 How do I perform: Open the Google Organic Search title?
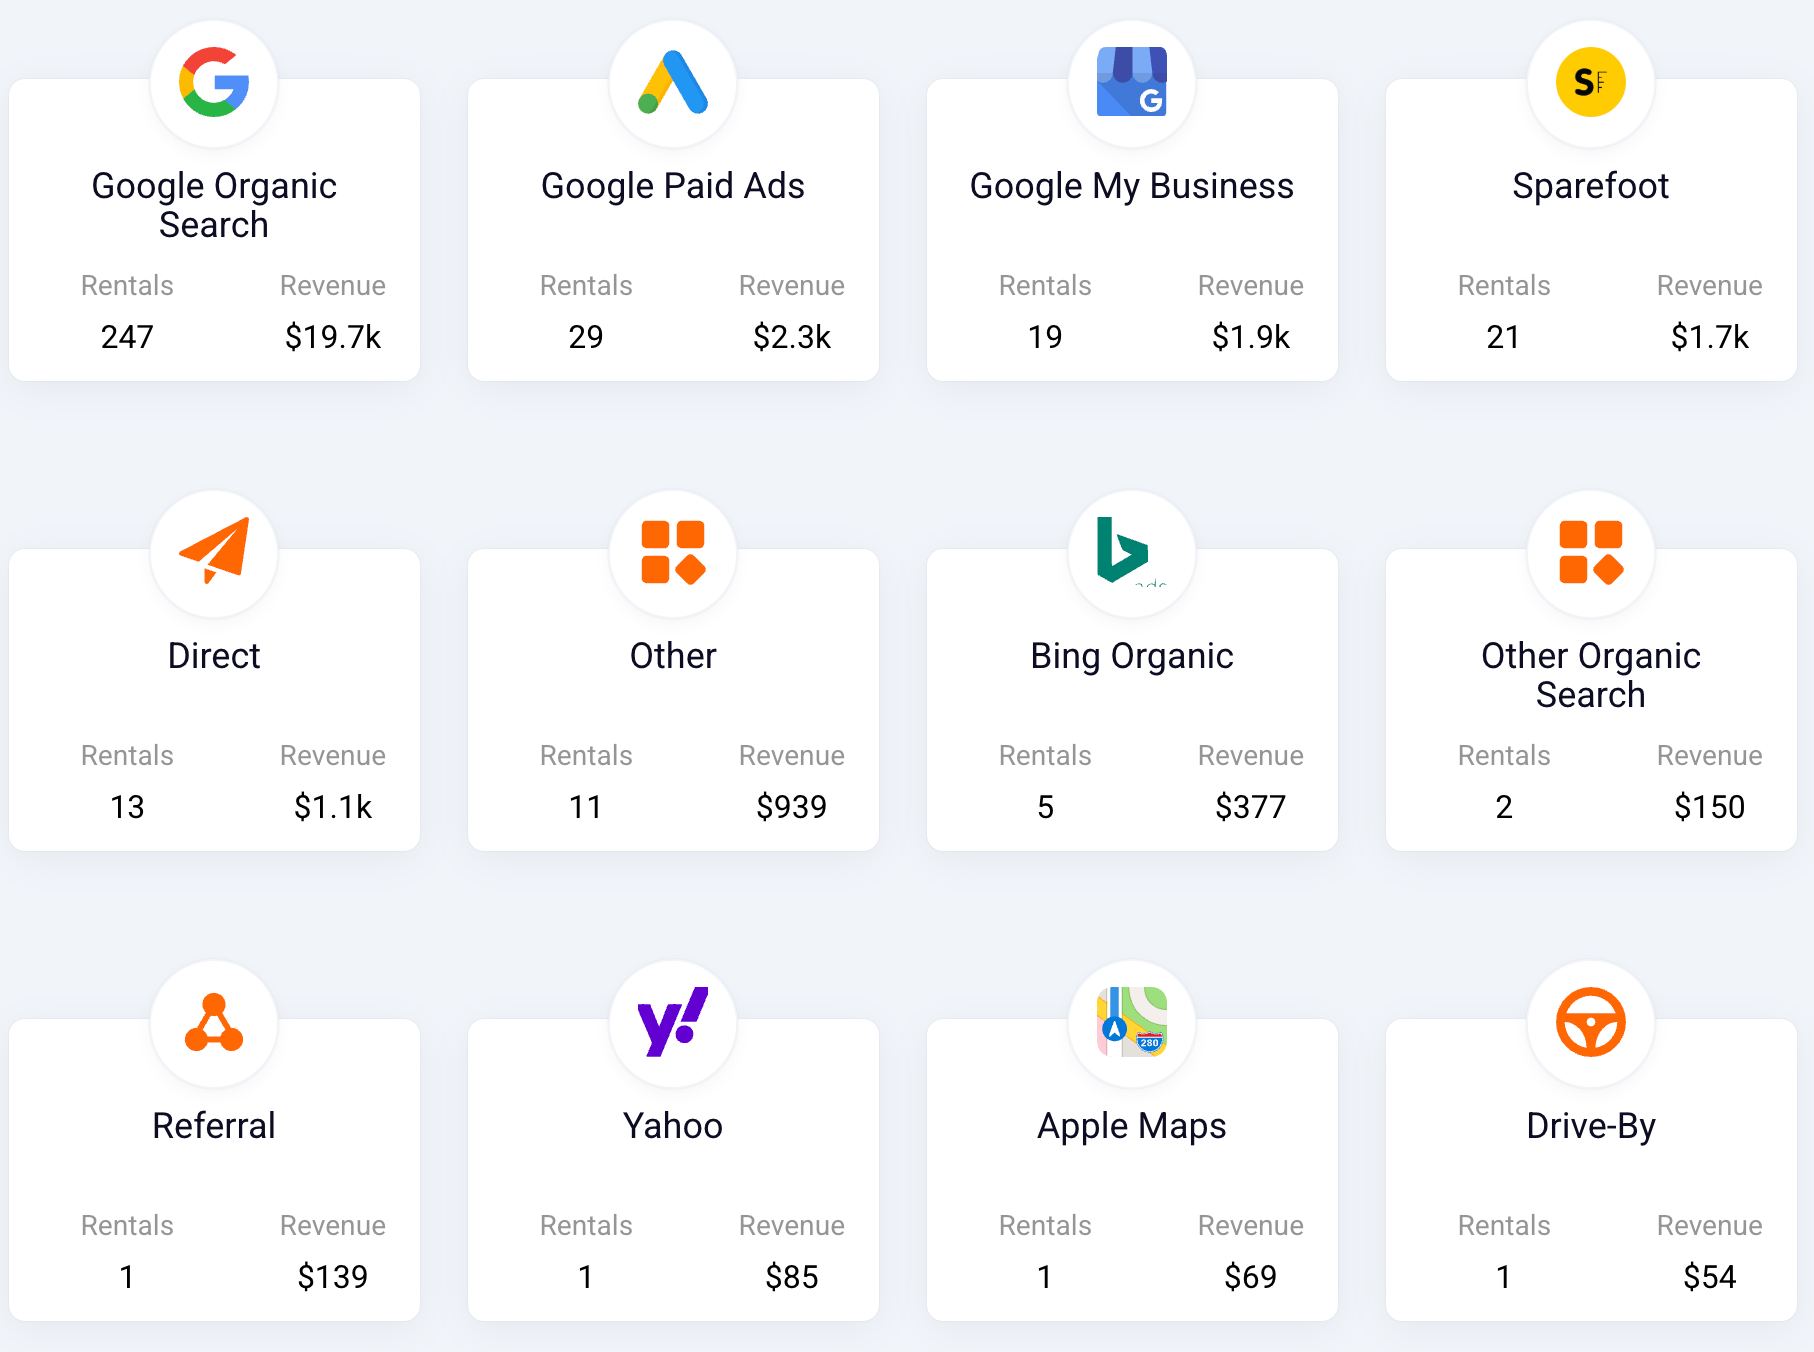tap(214, 205)
